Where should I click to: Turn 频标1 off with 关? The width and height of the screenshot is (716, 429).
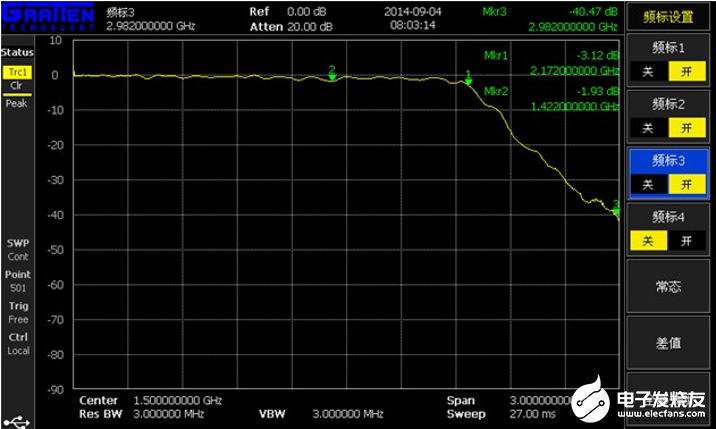coord(648,72)
